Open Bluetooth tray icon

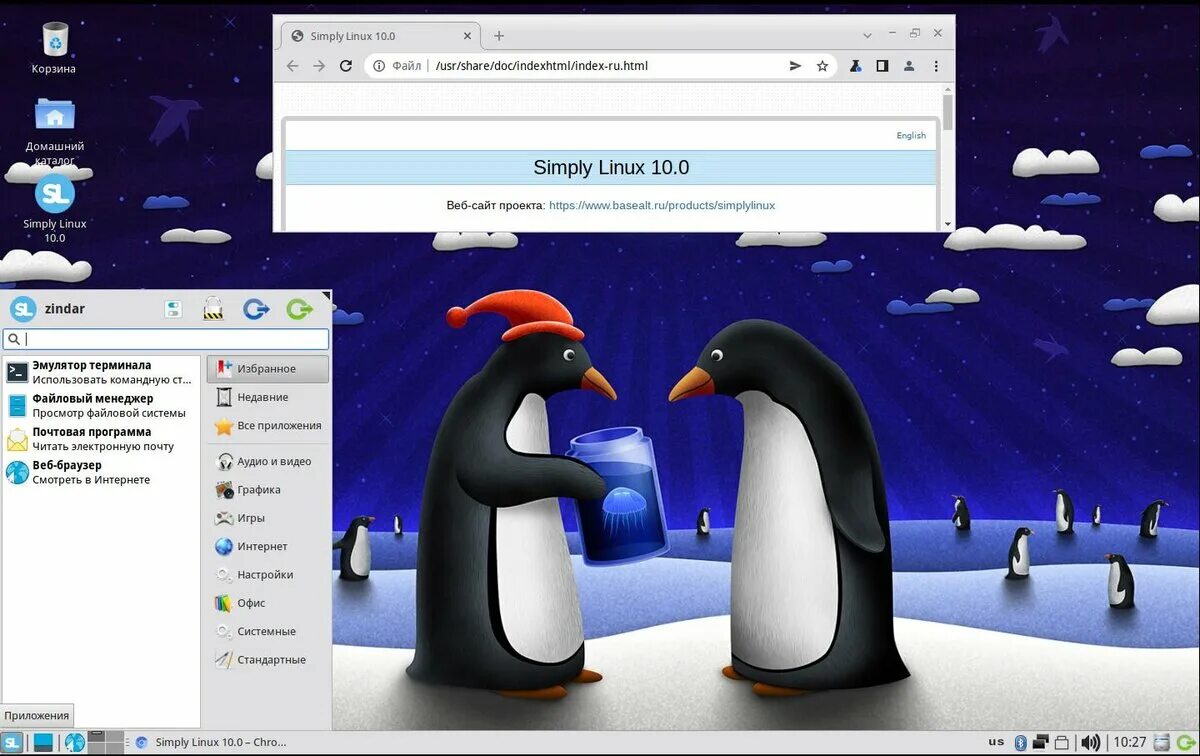1021,742
